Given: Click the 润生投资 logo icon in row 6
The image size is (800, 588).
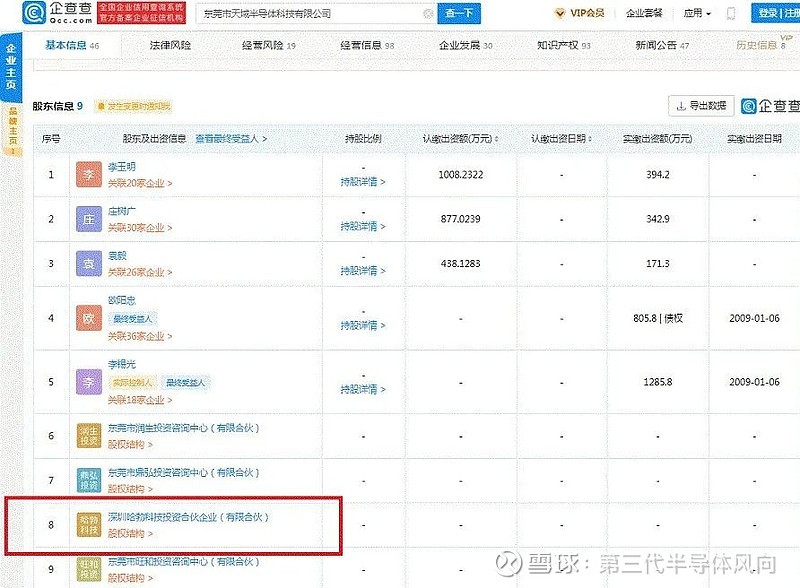Looking at the screenshot, I should click(x=89, y=436).
